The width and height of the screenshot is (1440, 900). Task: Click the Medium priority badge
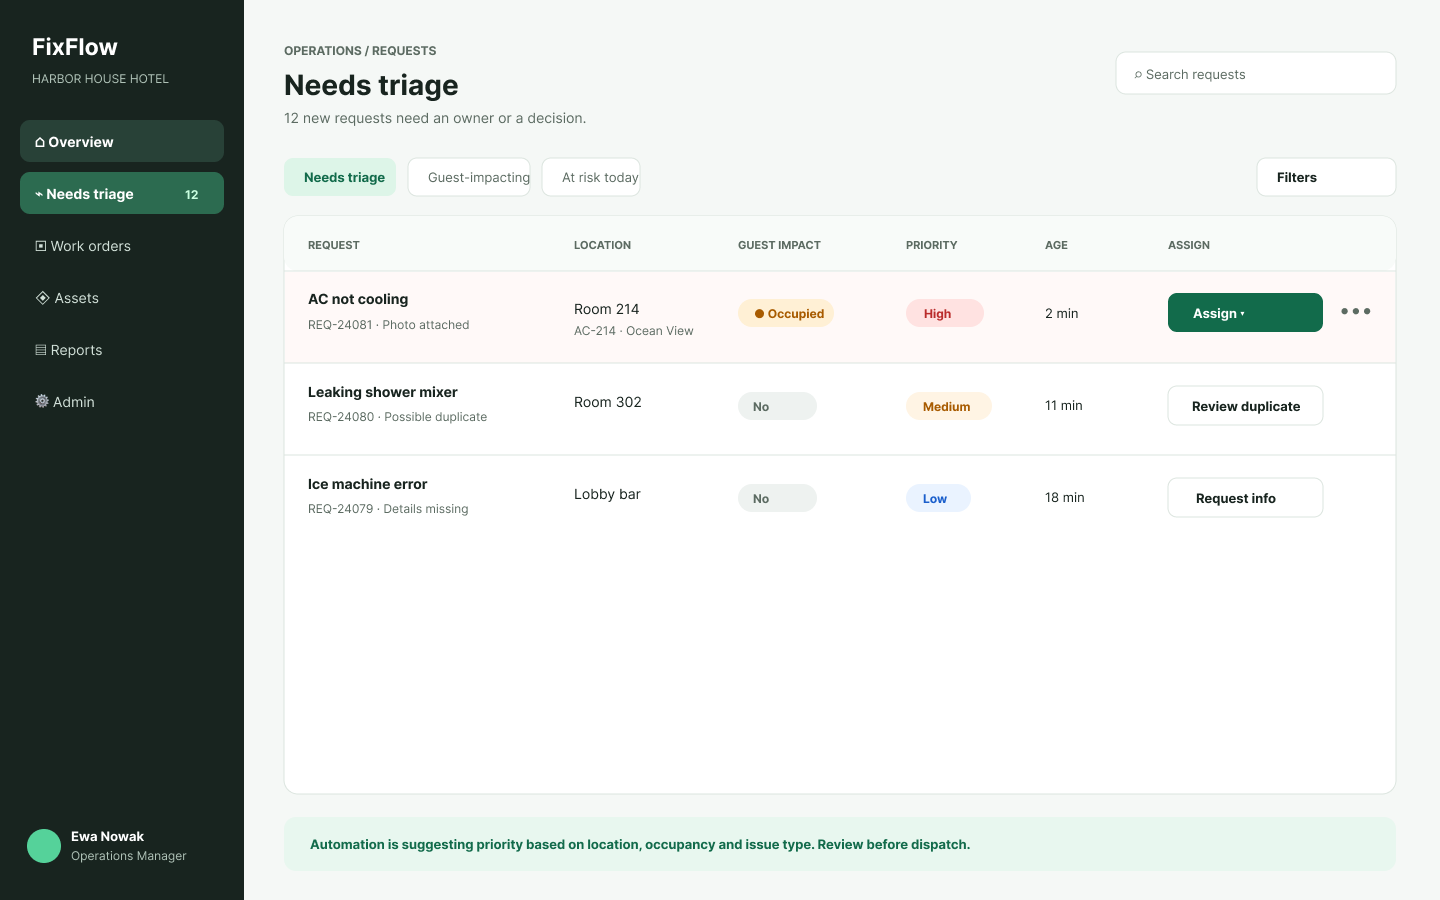click(949, 406)
